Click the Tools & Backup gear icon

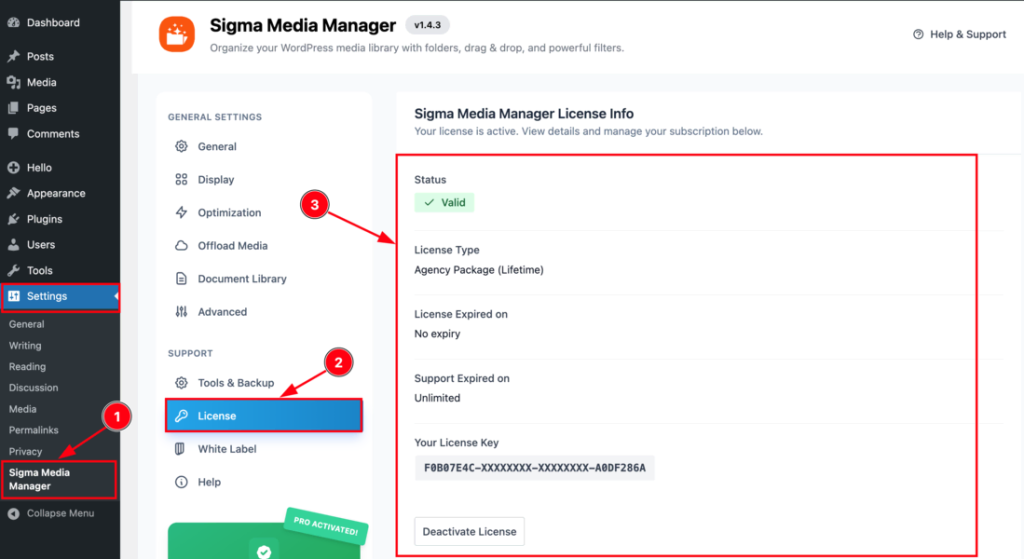(182, 383)
